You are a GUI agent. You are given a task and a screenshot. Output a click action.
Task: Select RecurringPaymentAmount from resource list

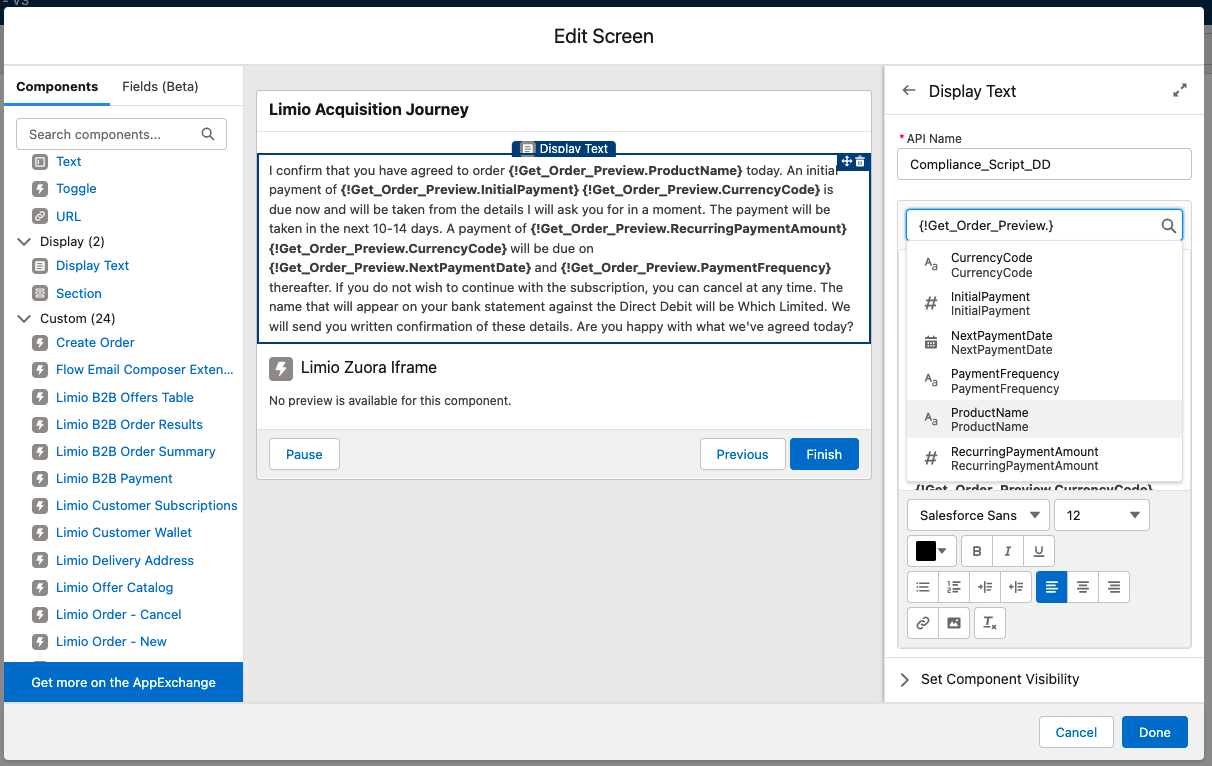click(x=1044, y=459)
